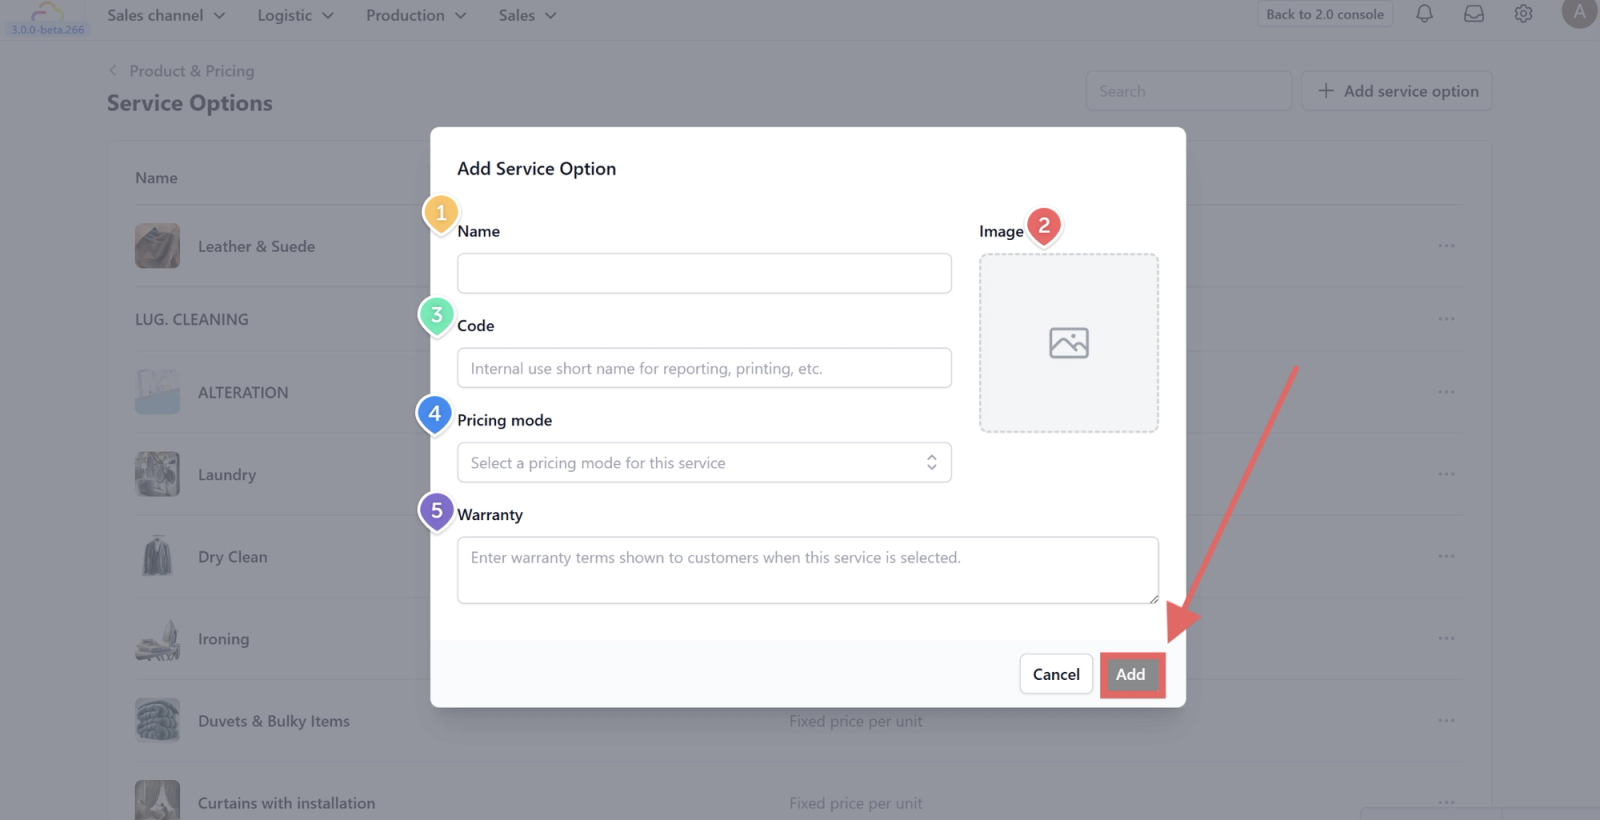Click the Add button in the dialog
Image resolution: width=1600 pixels, height=820 pixels.
(1131, 674)
